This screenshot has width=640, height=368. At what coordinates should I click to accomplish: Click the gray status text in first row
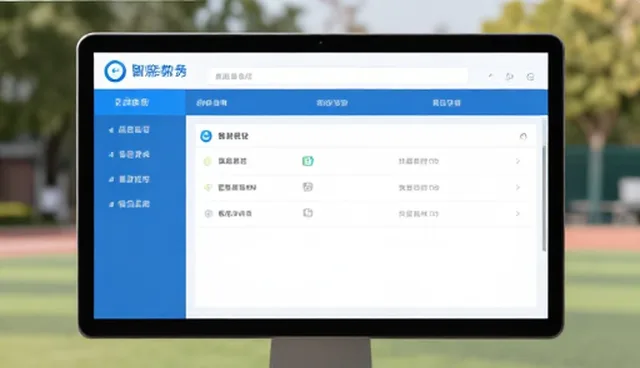(x=418, y=161)
